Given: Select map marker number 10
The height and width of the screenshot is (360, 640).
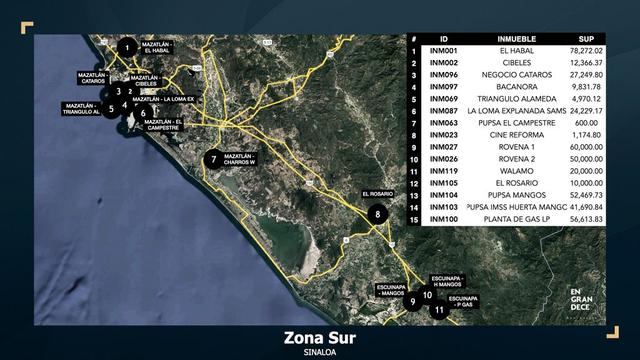Looking at the screenshot, I should click(427, 295).
